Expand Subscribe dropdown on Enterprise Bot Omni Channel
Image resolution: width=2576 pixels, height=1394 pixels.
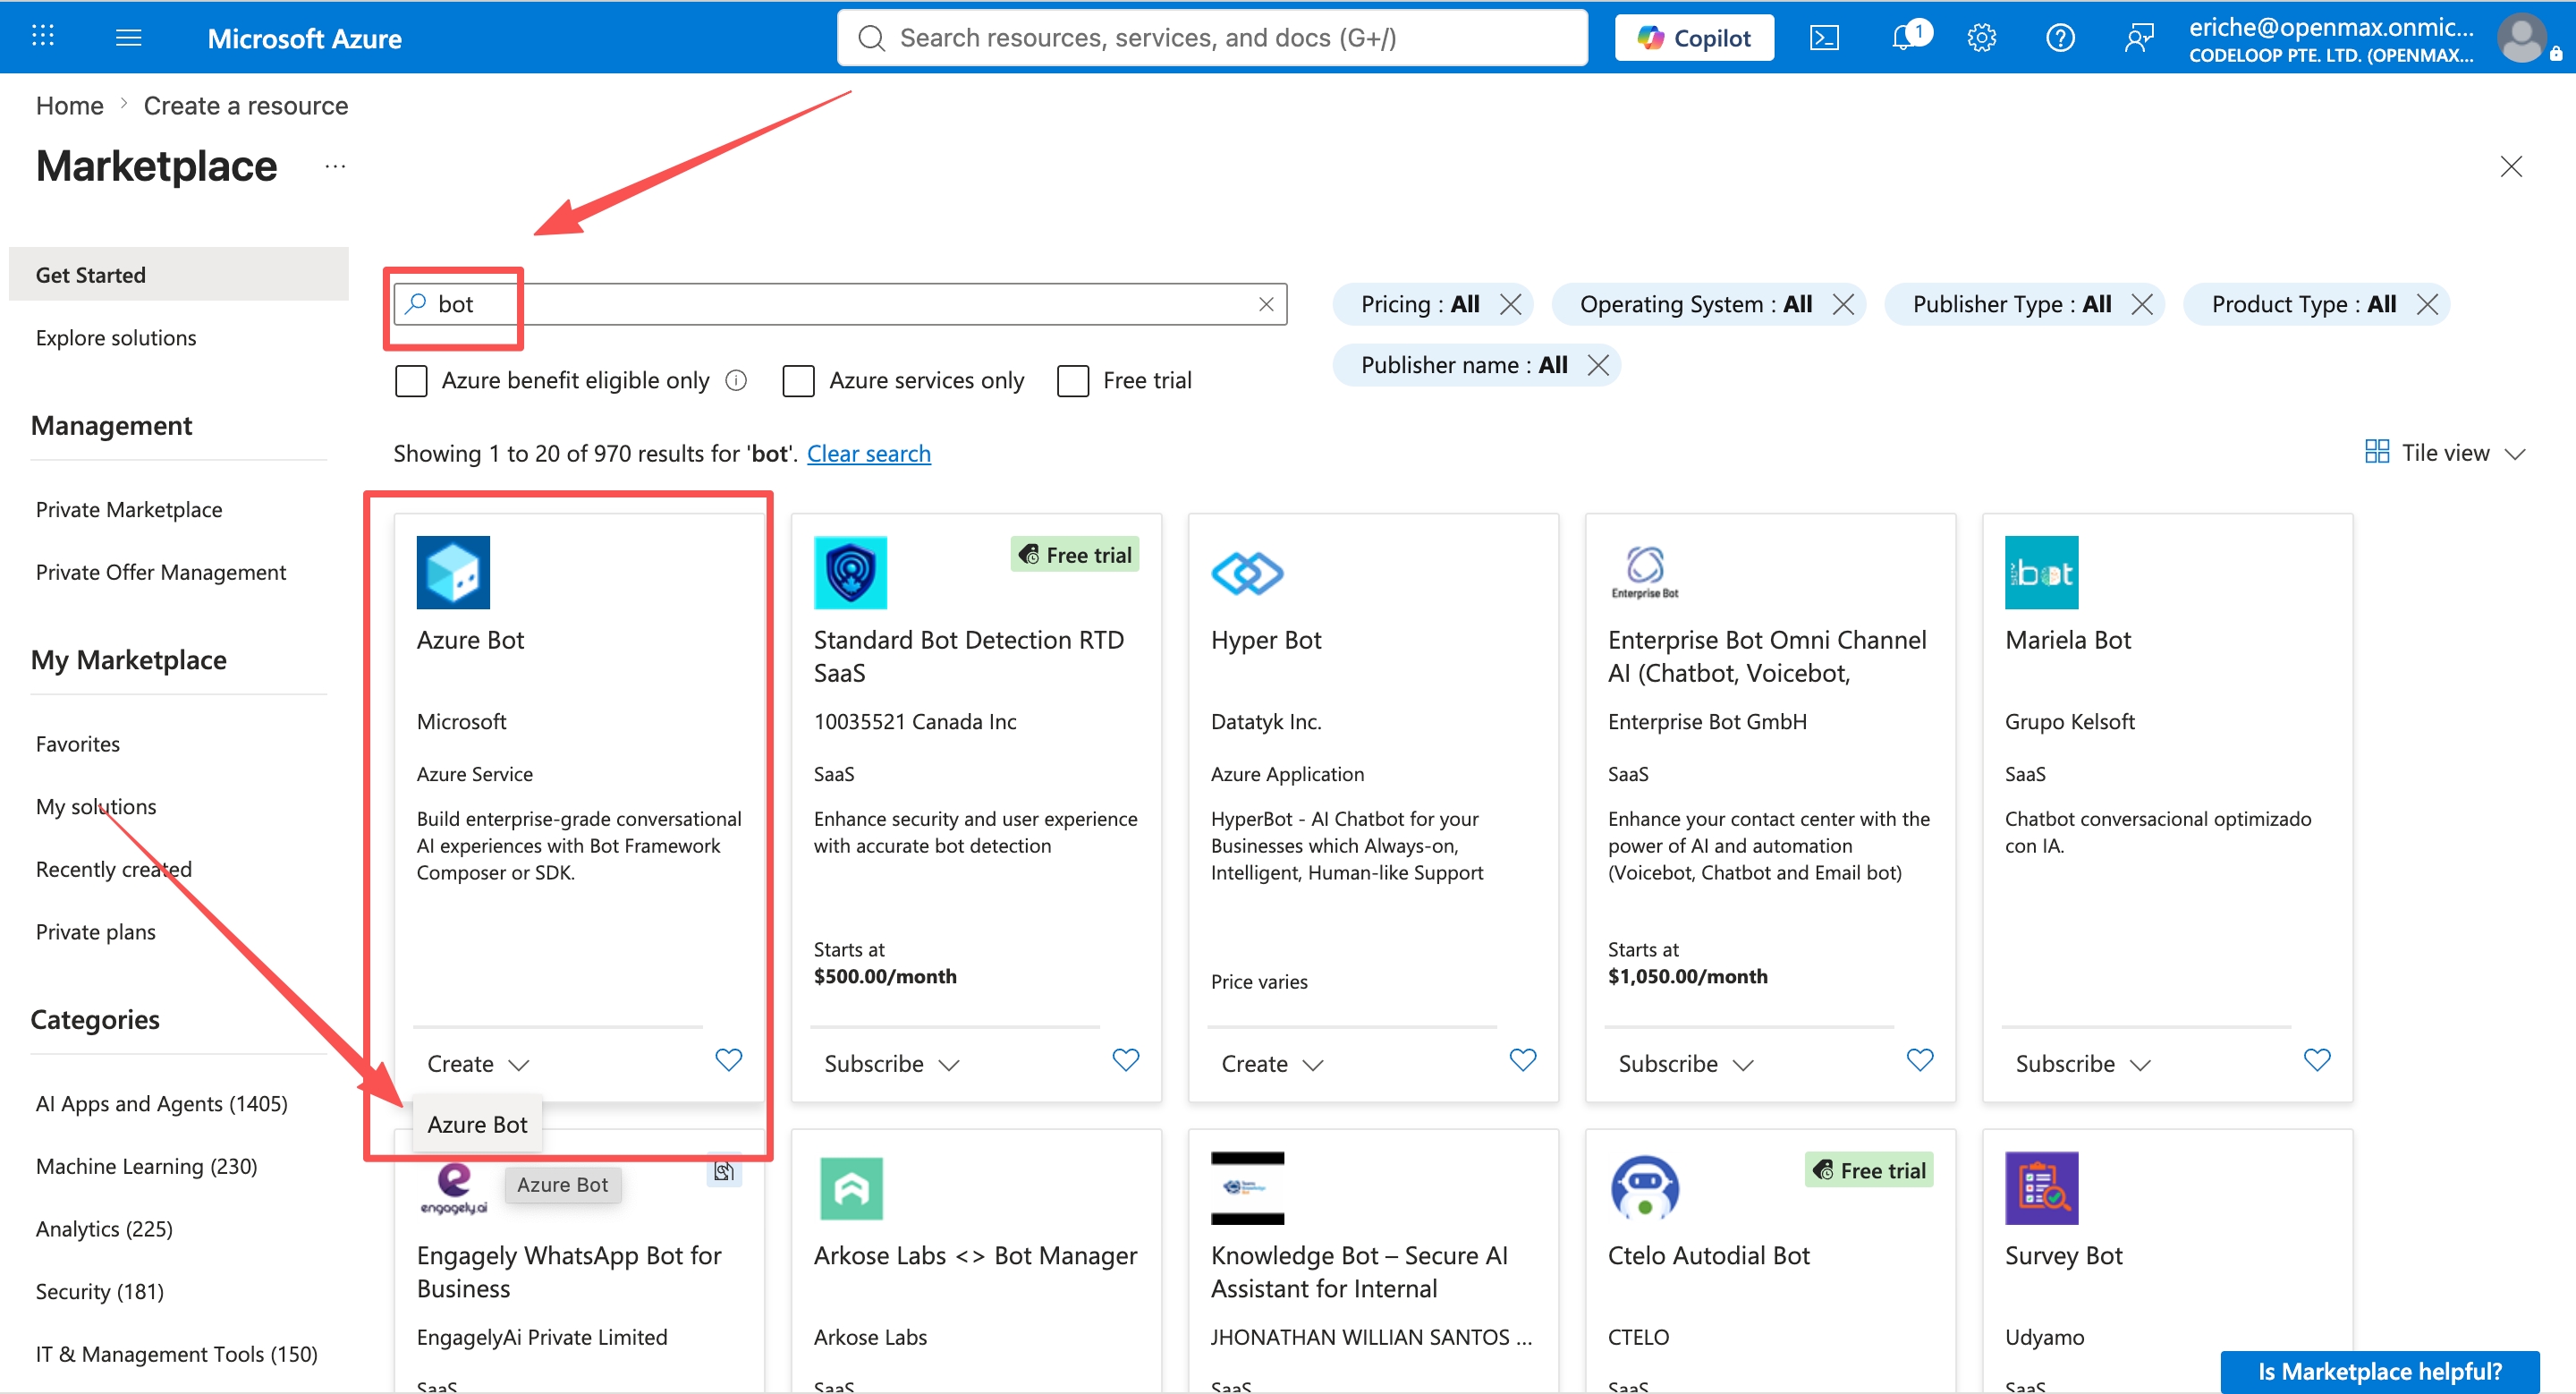tap(1686, 1064)
